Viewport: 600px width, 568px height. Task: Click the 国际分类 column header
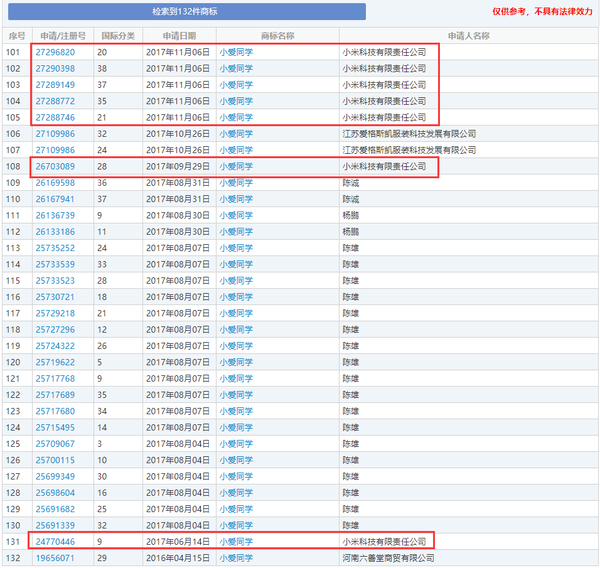click(118, 36)
